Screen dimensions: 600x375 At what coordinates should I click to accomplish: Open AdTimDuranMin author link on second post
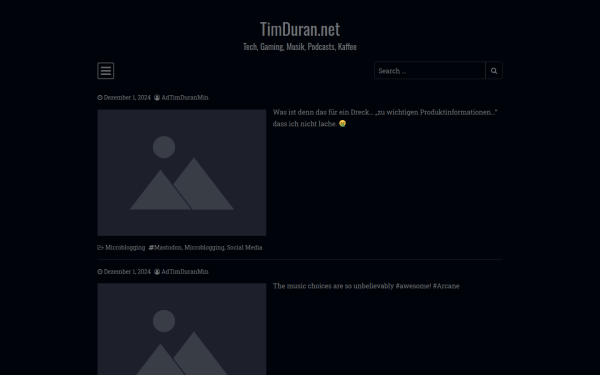(x=185, y=272)
